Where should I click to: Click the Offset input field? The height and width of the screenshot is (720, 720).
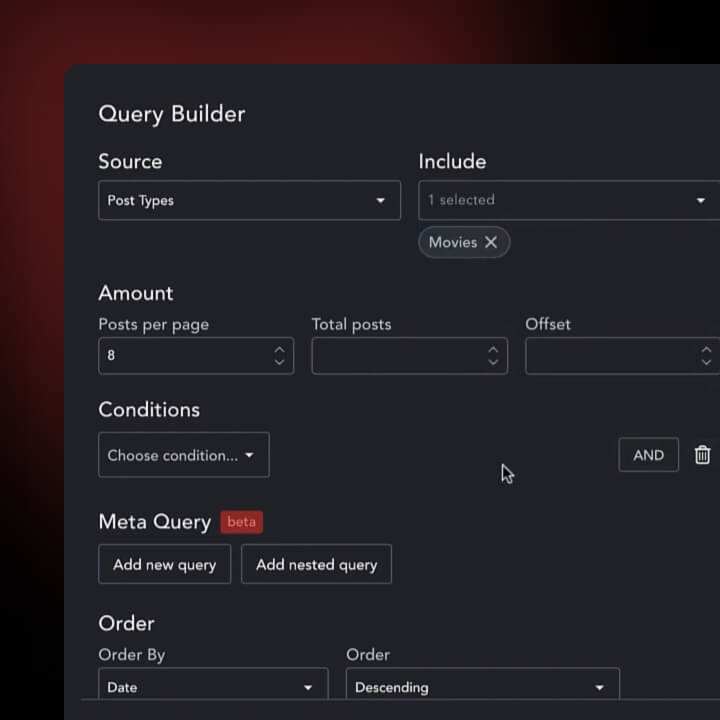[x=610, y=355]
